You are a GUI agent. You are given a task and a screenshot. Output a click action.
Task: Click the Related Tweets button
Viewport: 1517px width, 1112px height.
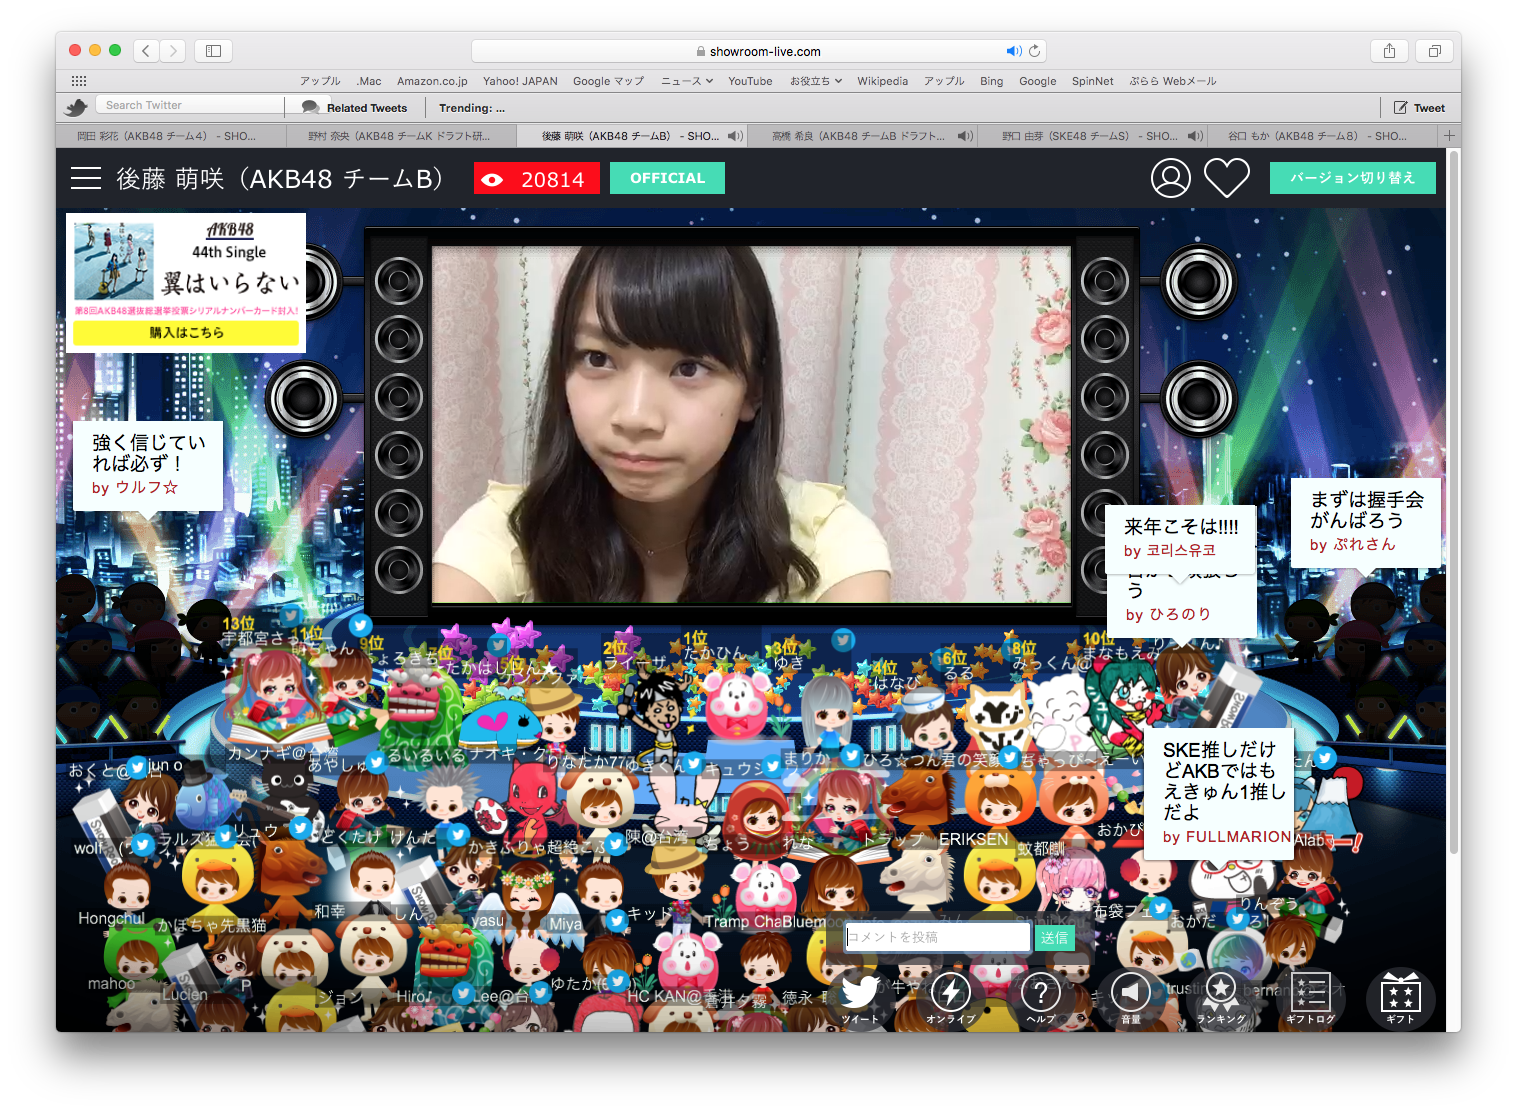[x=354, y=107]
